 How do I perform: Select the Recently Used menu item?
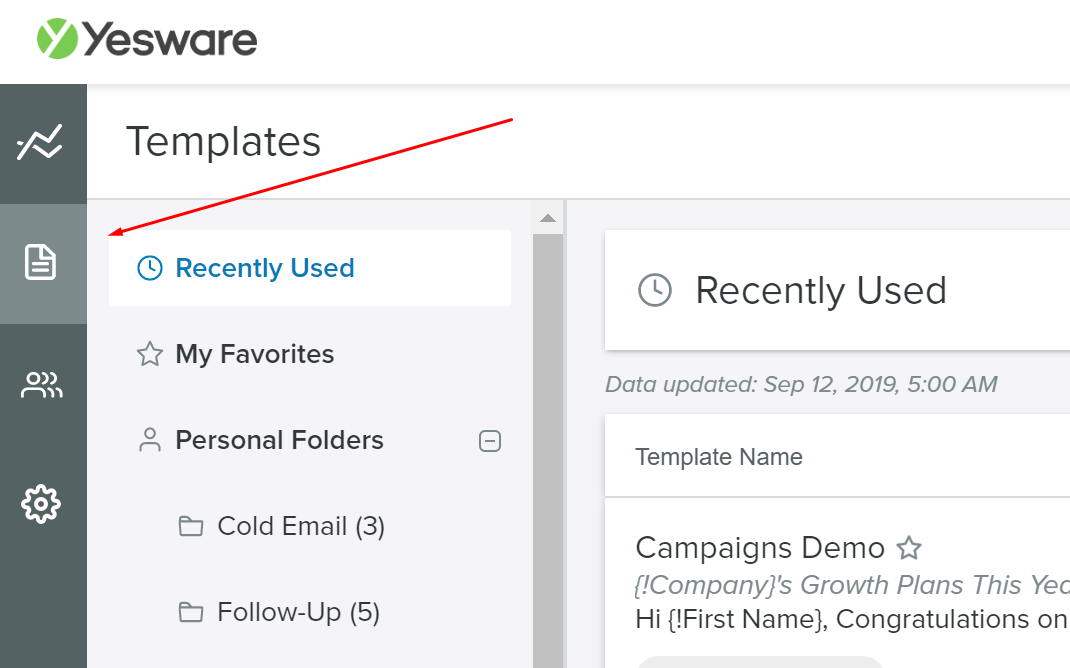(265, 268)
